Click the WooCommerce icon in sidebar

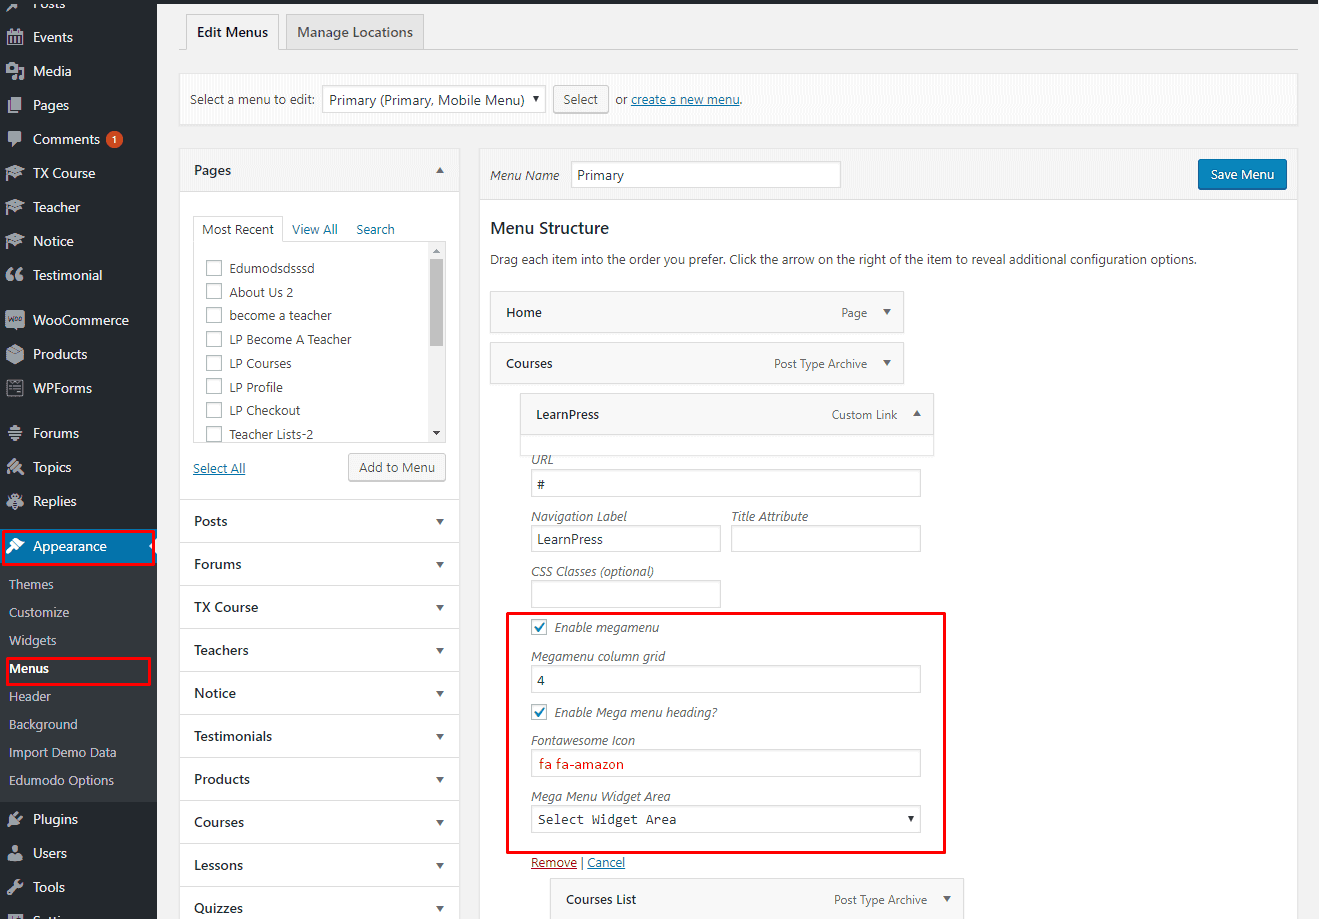pyautogui.click(x=15, y=320)
